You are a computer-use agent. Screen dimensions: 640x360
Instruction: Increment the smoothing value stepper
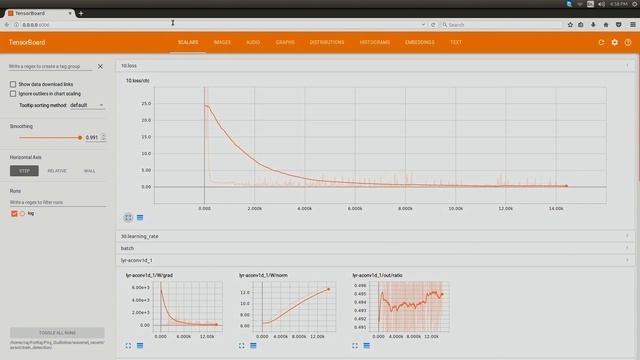(104, 136)
